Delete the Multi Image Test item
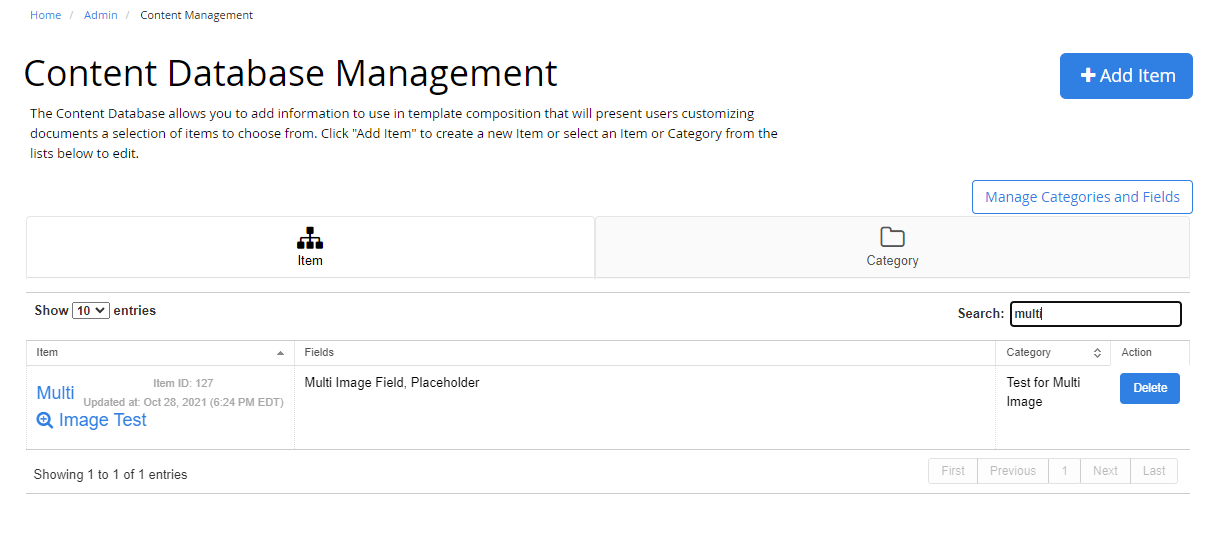 [x=1150, y=388]
